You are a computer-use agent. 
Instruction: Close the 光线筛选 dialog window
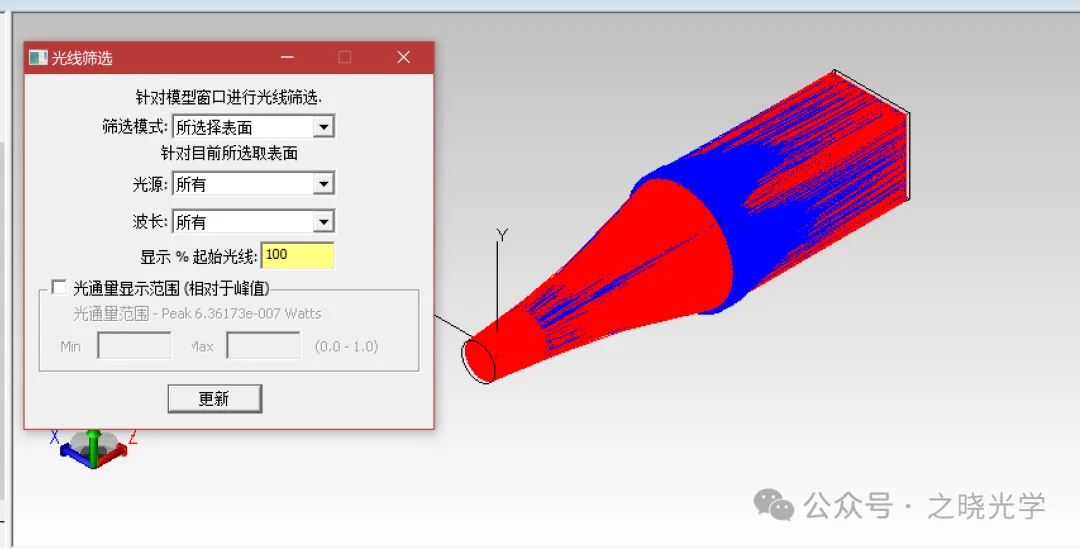click(403, 58)
